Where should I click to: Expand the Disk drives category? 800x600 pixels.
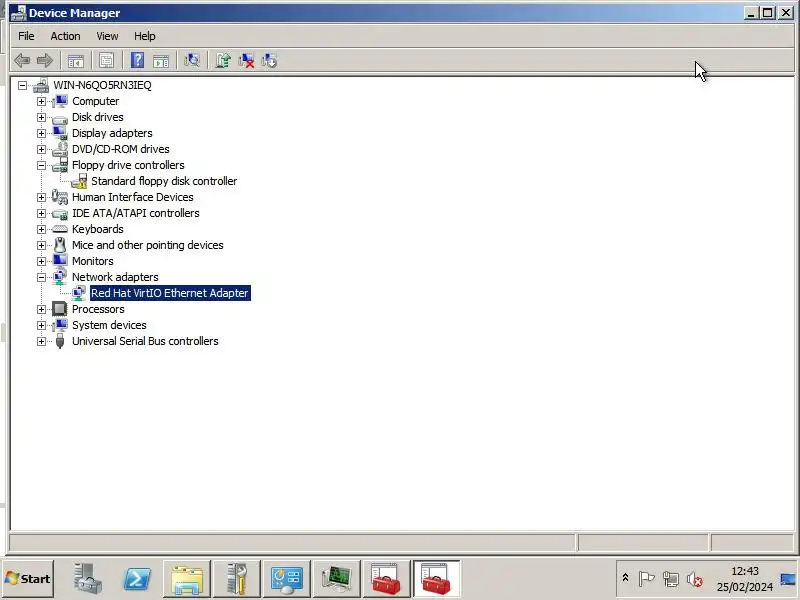pyautogui.click(x=41, y=117)
